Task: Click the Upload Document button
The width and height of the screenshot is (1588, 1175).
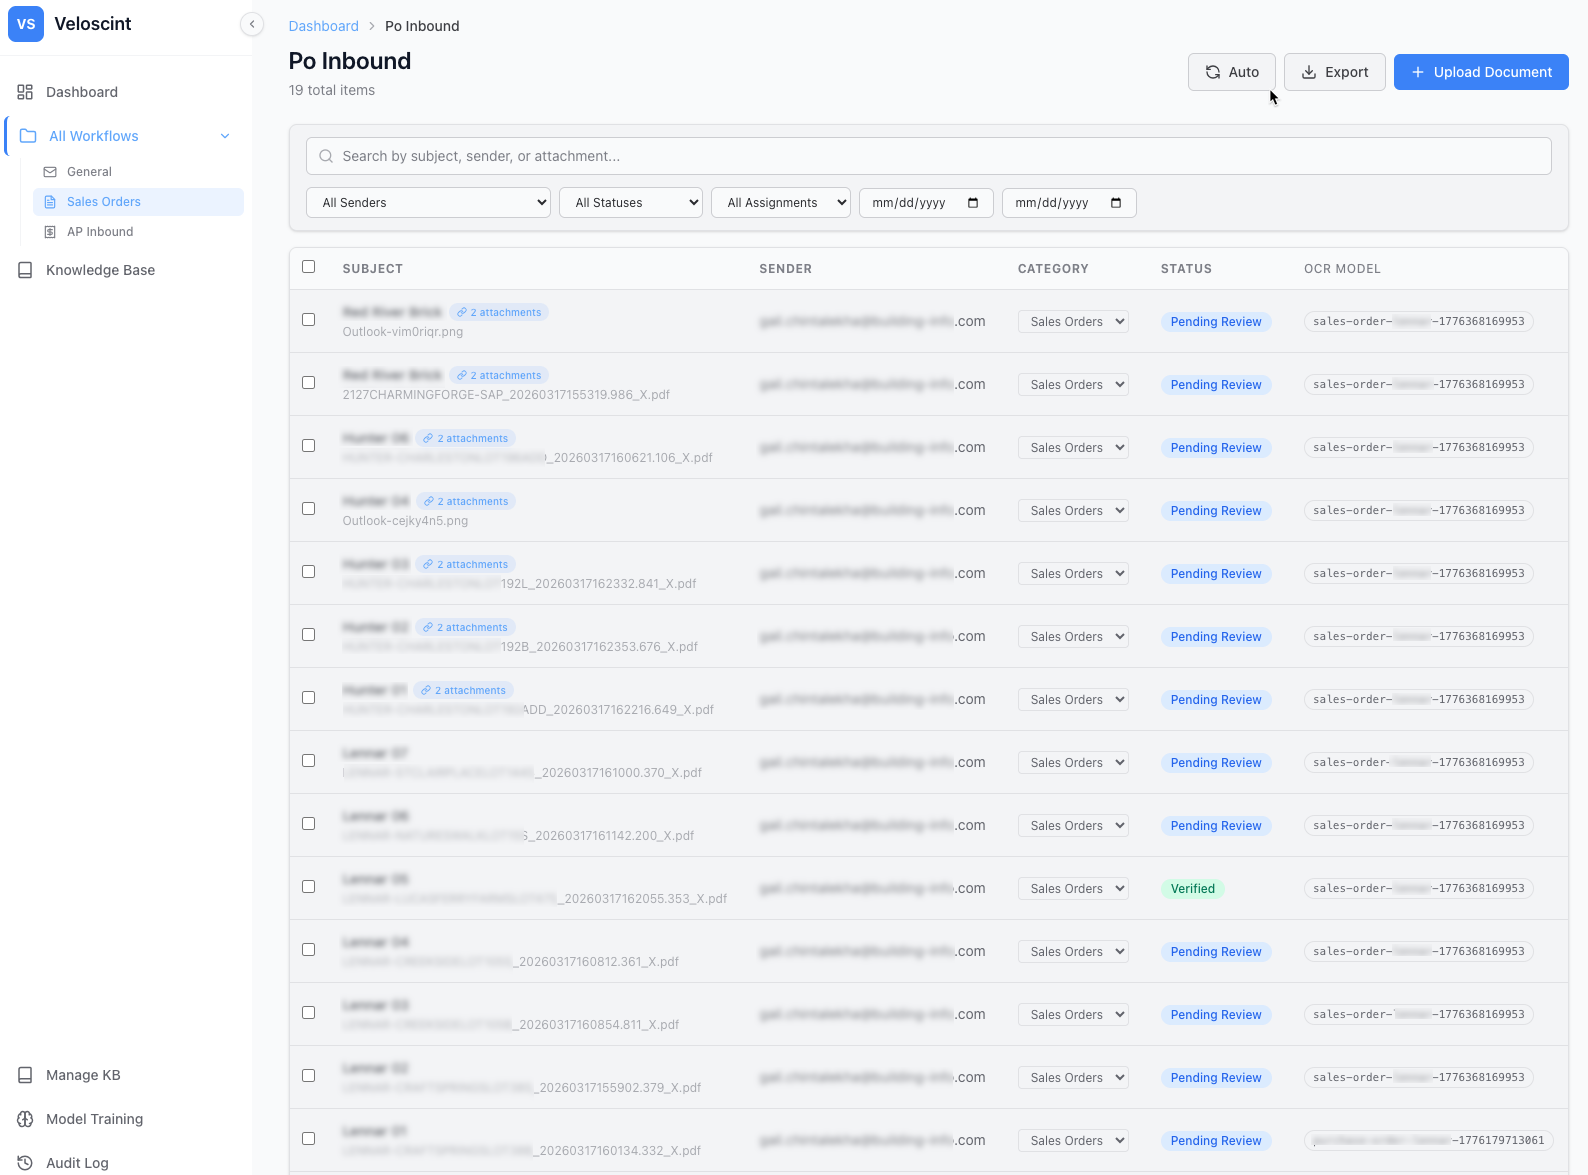Action: click(x=1481, y=72)
